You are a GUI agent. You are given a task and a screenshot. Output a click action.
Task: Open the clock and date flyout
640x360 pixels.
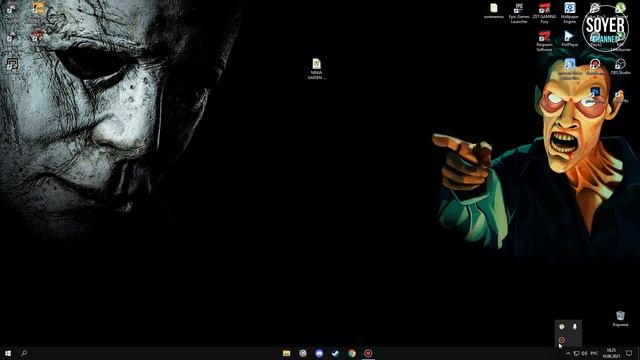click(611, 353)
